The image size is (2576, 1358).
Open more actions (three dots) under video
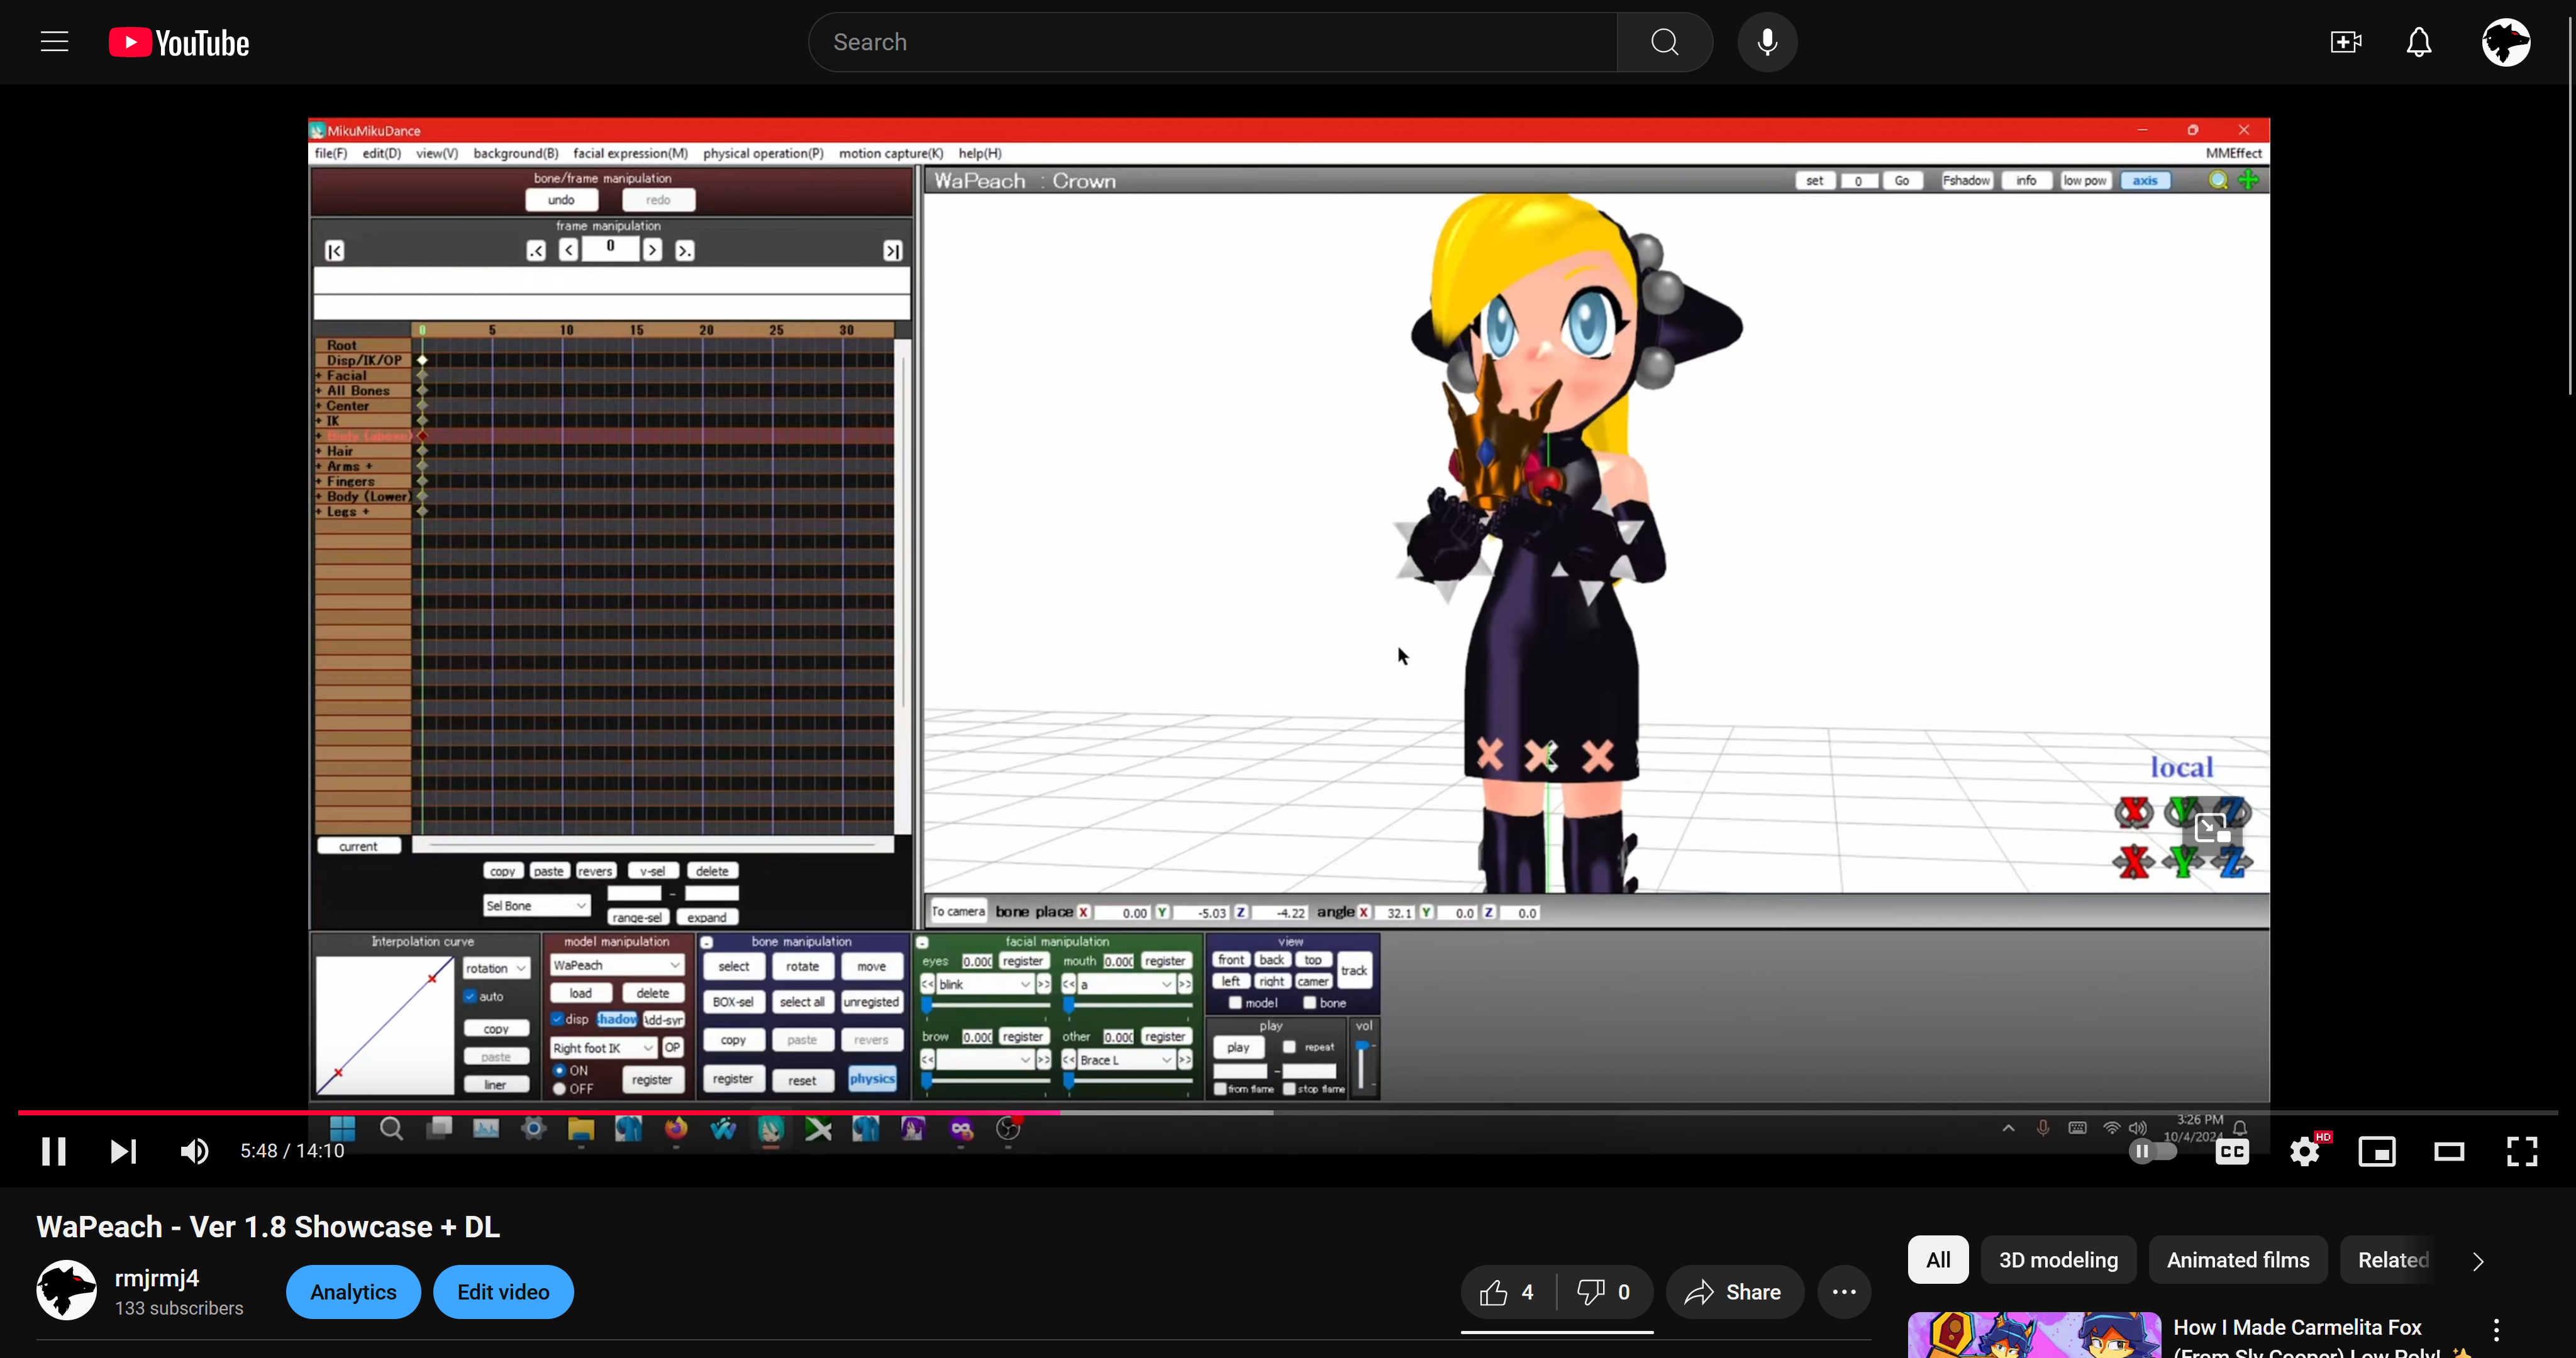click(x=1844, y=1292)
